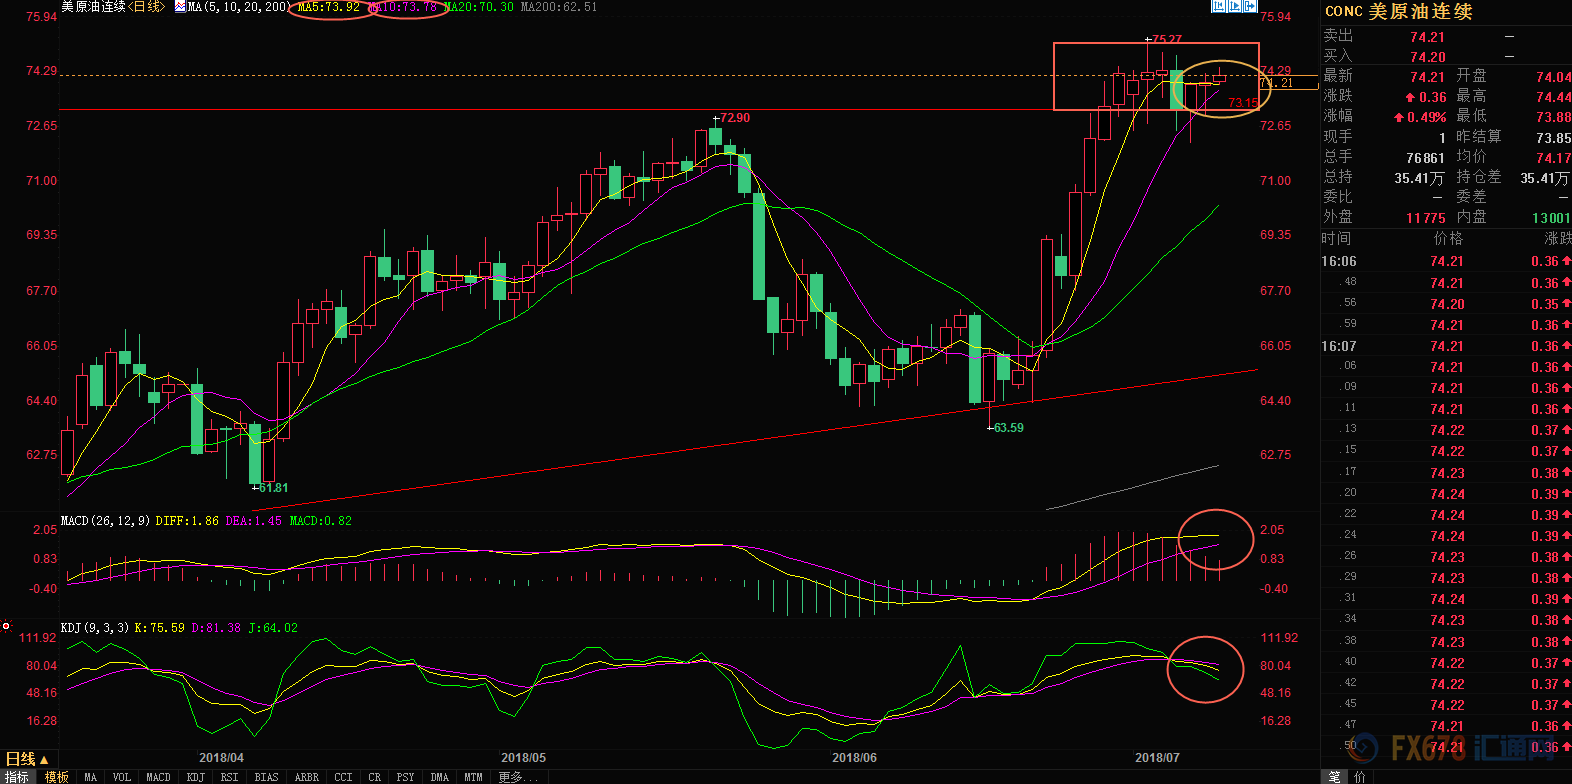The image size is (1572, 784).
Task: Click the 75.27 high price marker on chart
Action: point(1166,40)
